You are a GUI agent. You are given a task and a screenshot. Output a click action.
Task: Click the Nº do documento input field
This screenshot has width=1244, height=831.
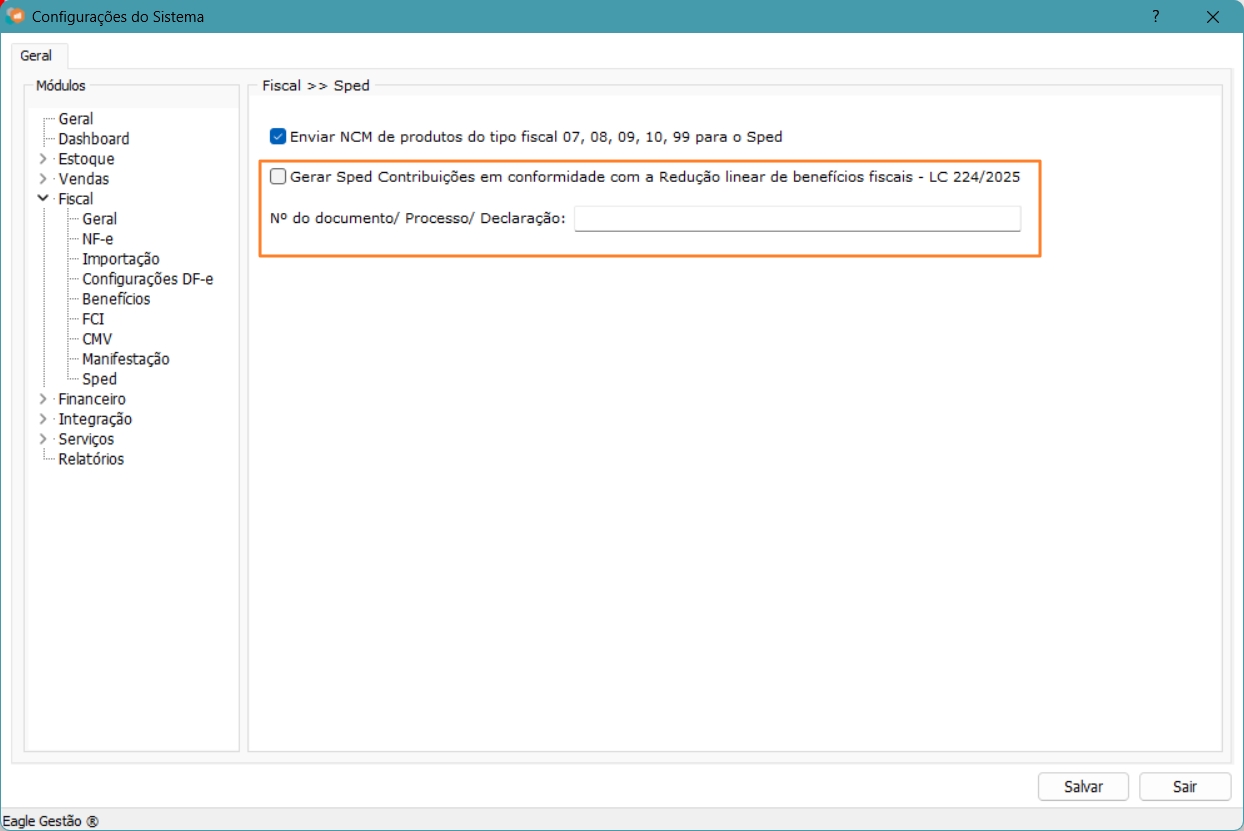pos(797,218)
